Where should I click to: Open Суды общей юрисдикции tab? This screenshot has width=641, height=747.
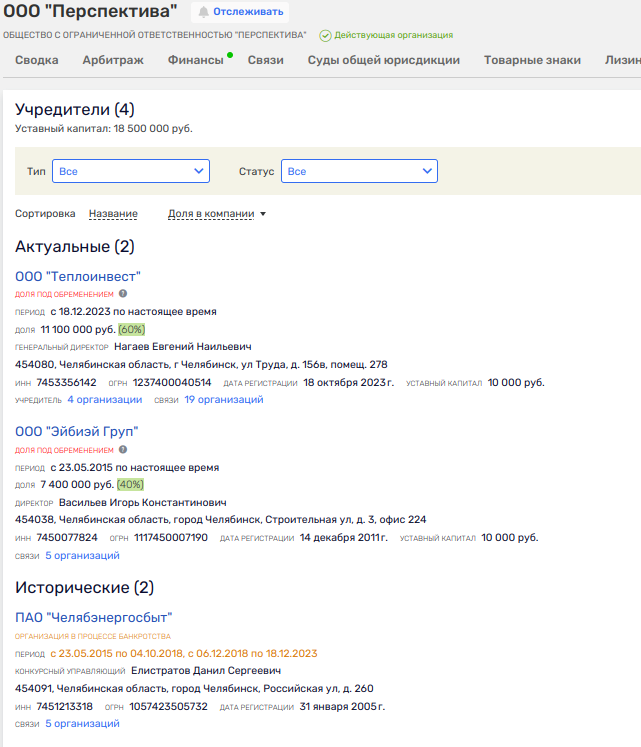tap(384, 60)
